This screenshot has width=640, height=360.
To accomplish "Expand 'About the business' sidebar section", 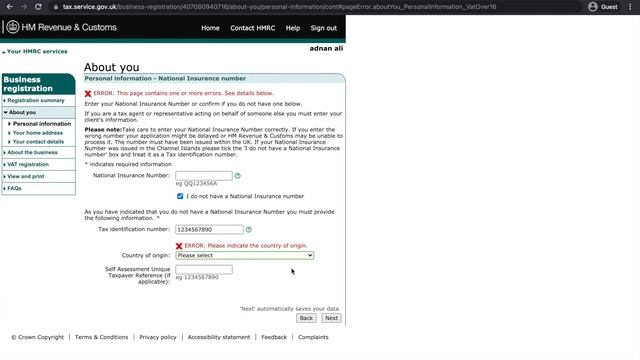I will click(x=32, y=152).
